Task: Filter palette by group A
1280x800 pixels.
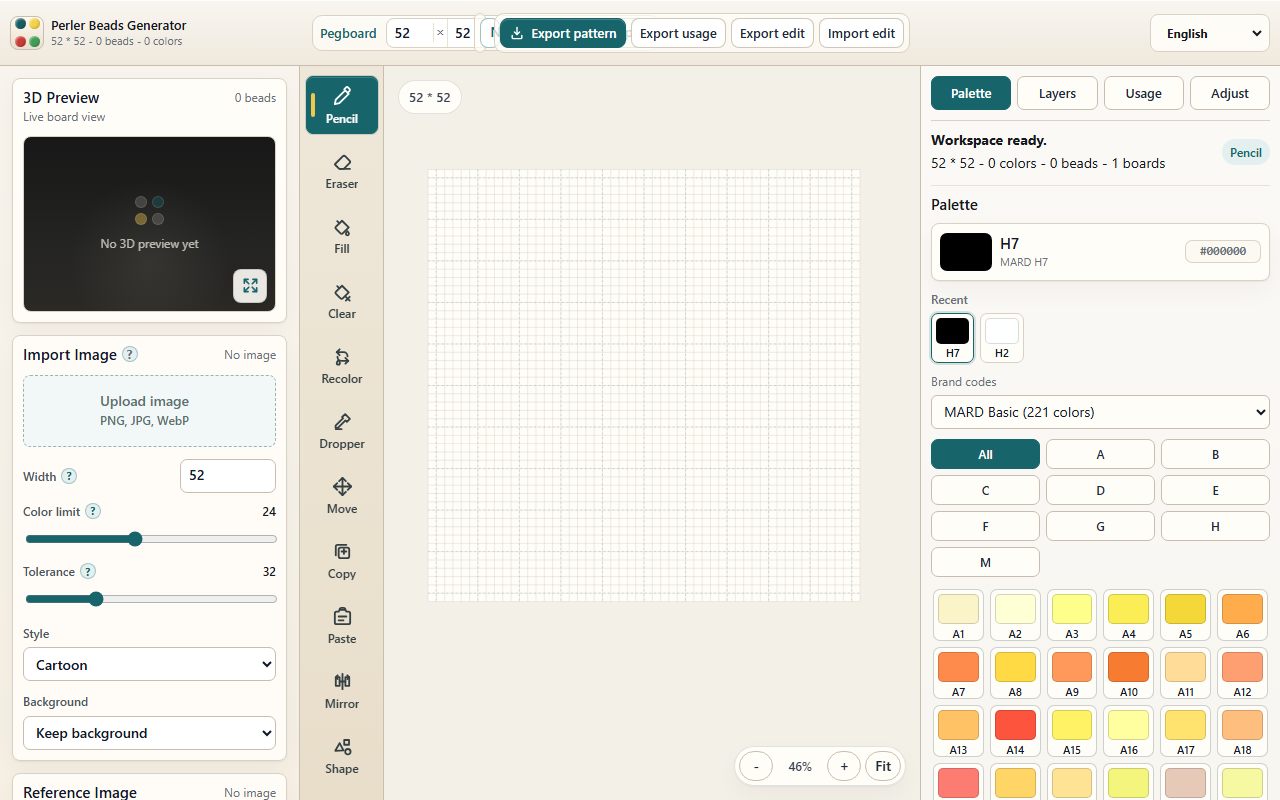Action: [1100, 454]
